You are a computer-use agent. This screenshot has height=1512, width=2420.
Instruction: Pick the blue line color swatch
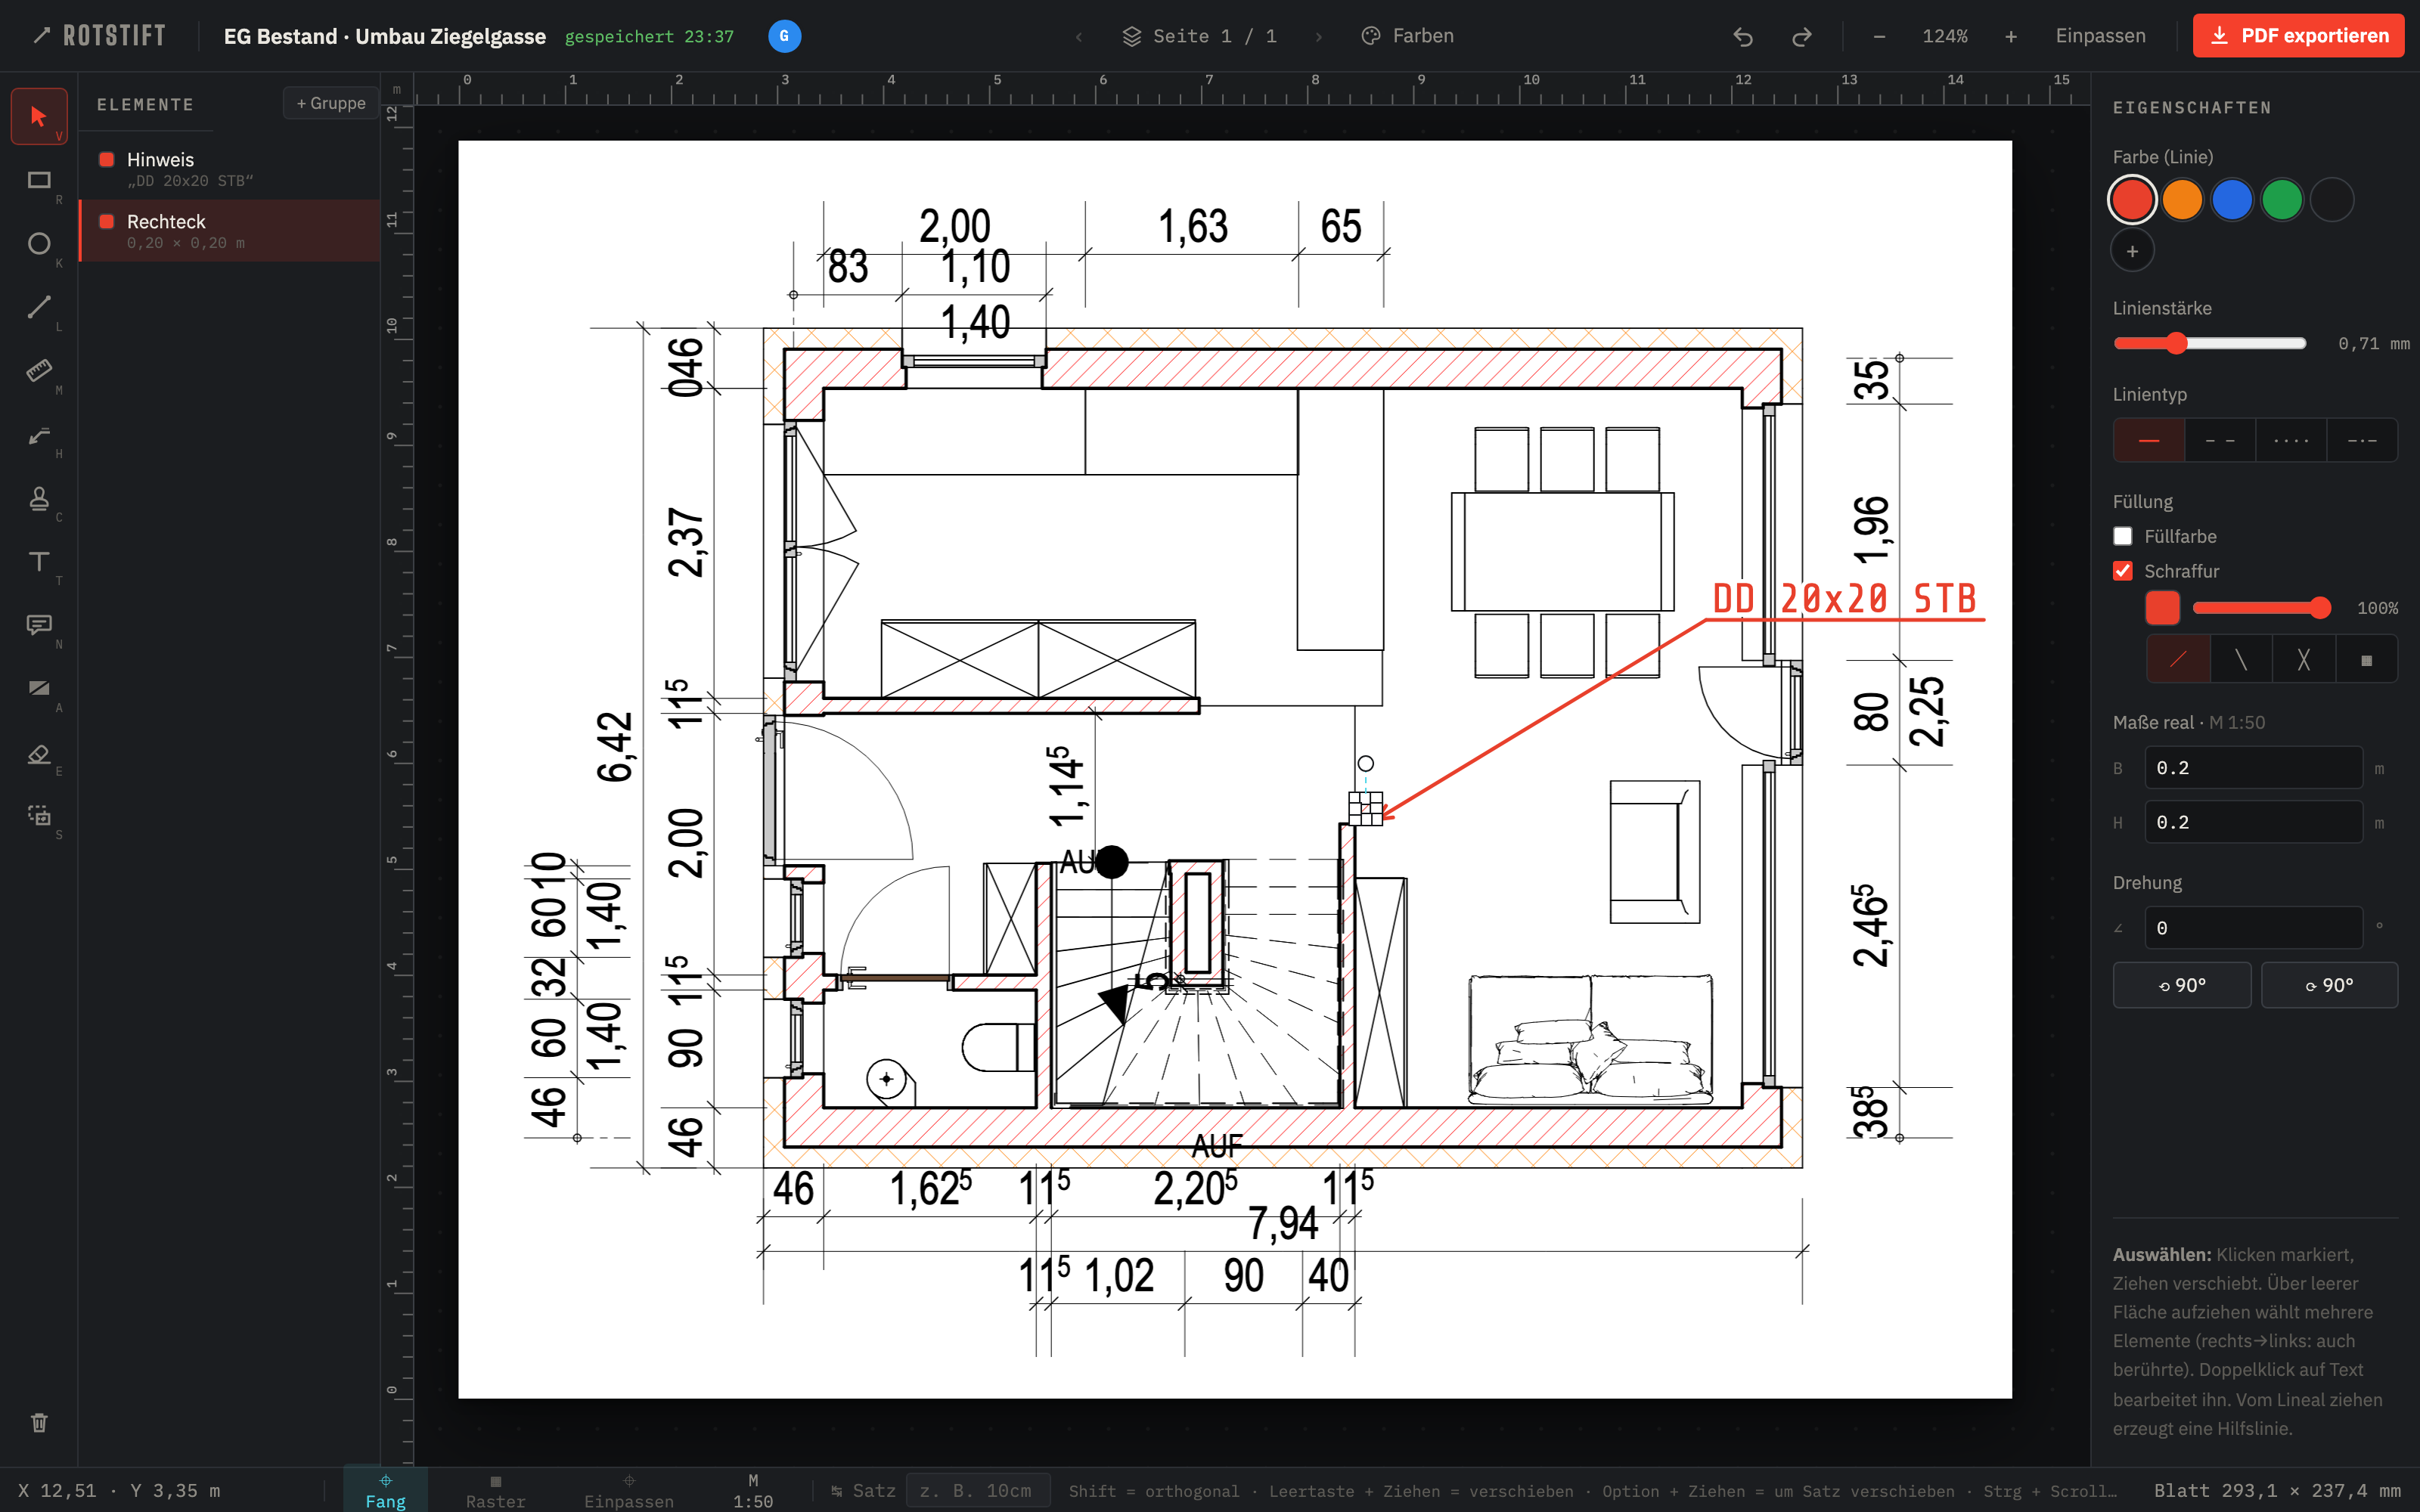click(2232, 199)
